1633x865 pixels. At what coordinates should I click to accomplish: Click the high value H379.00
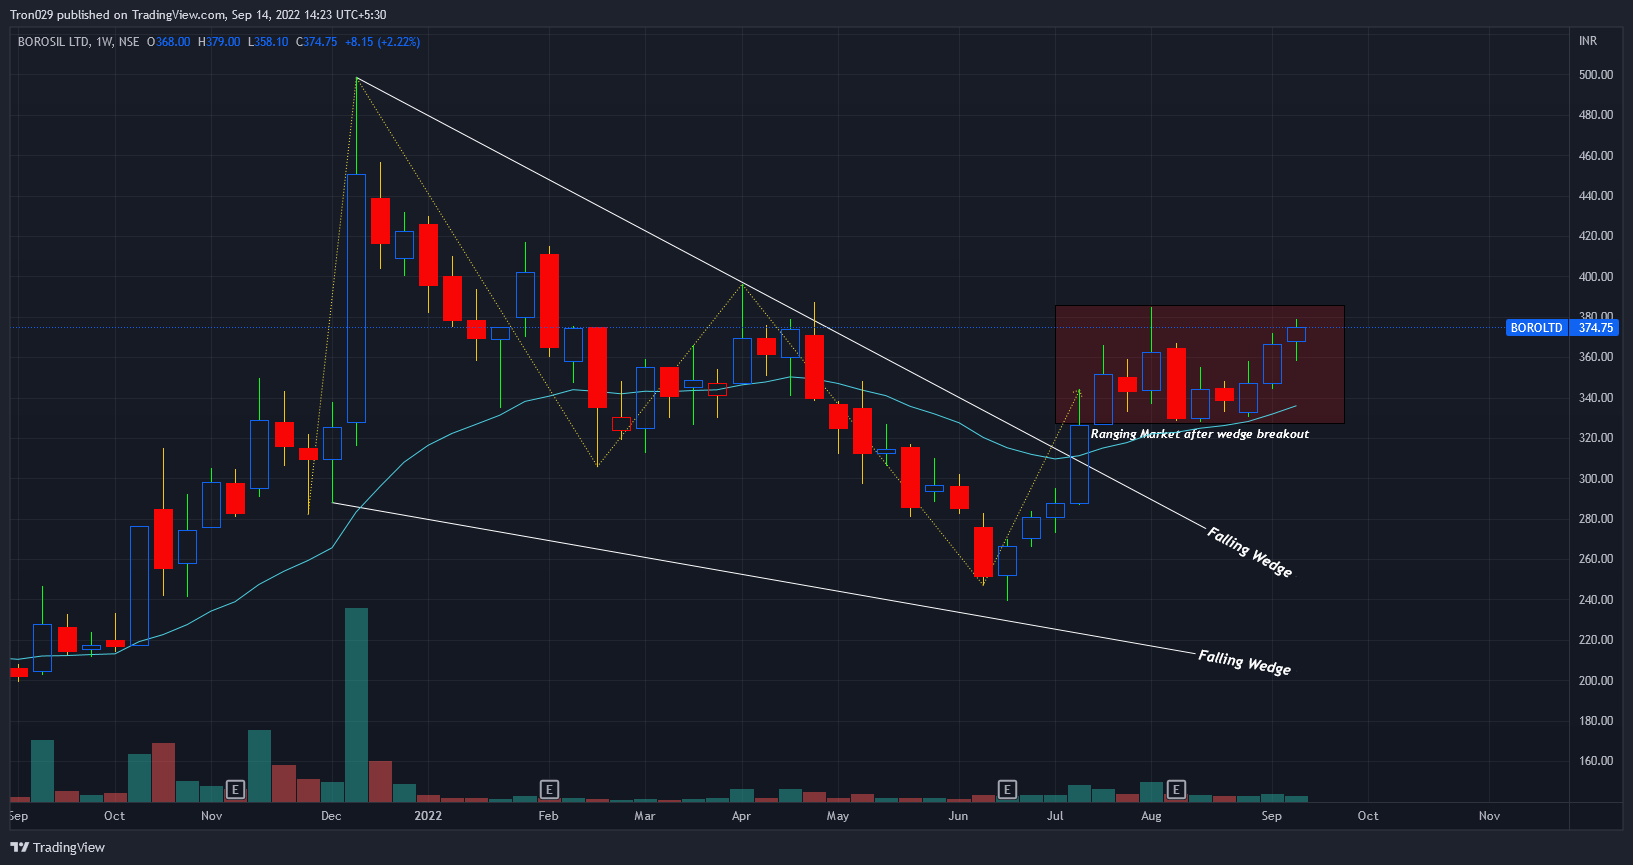[219, 42]
